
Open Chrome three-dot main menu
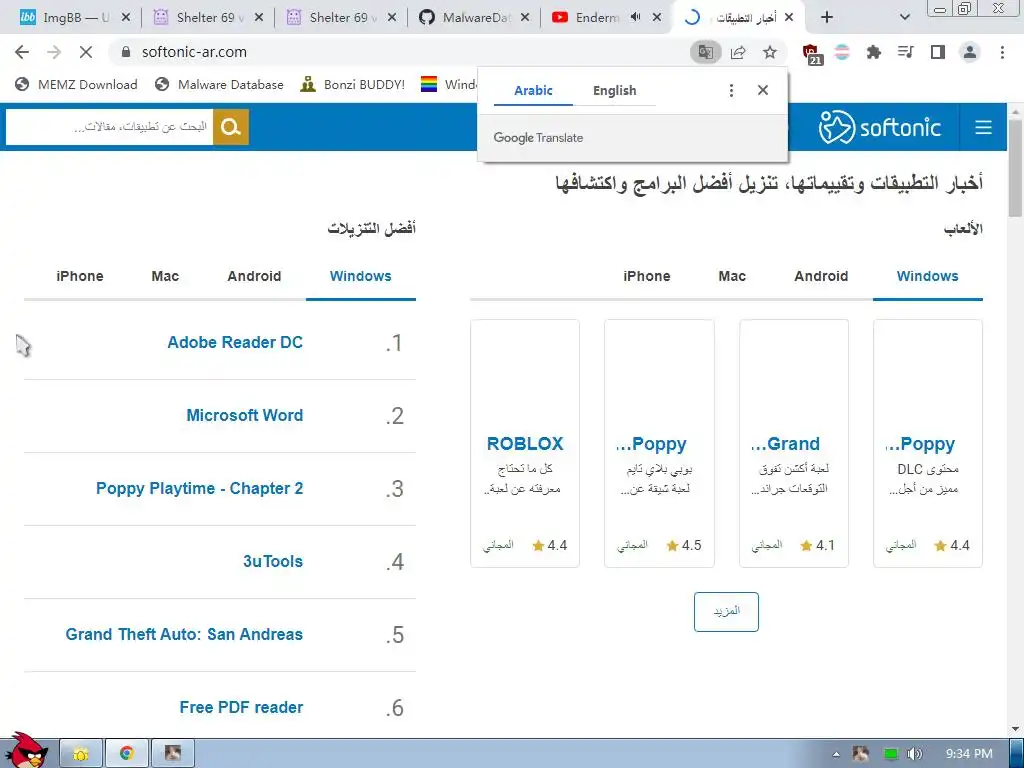(1002, 52)
